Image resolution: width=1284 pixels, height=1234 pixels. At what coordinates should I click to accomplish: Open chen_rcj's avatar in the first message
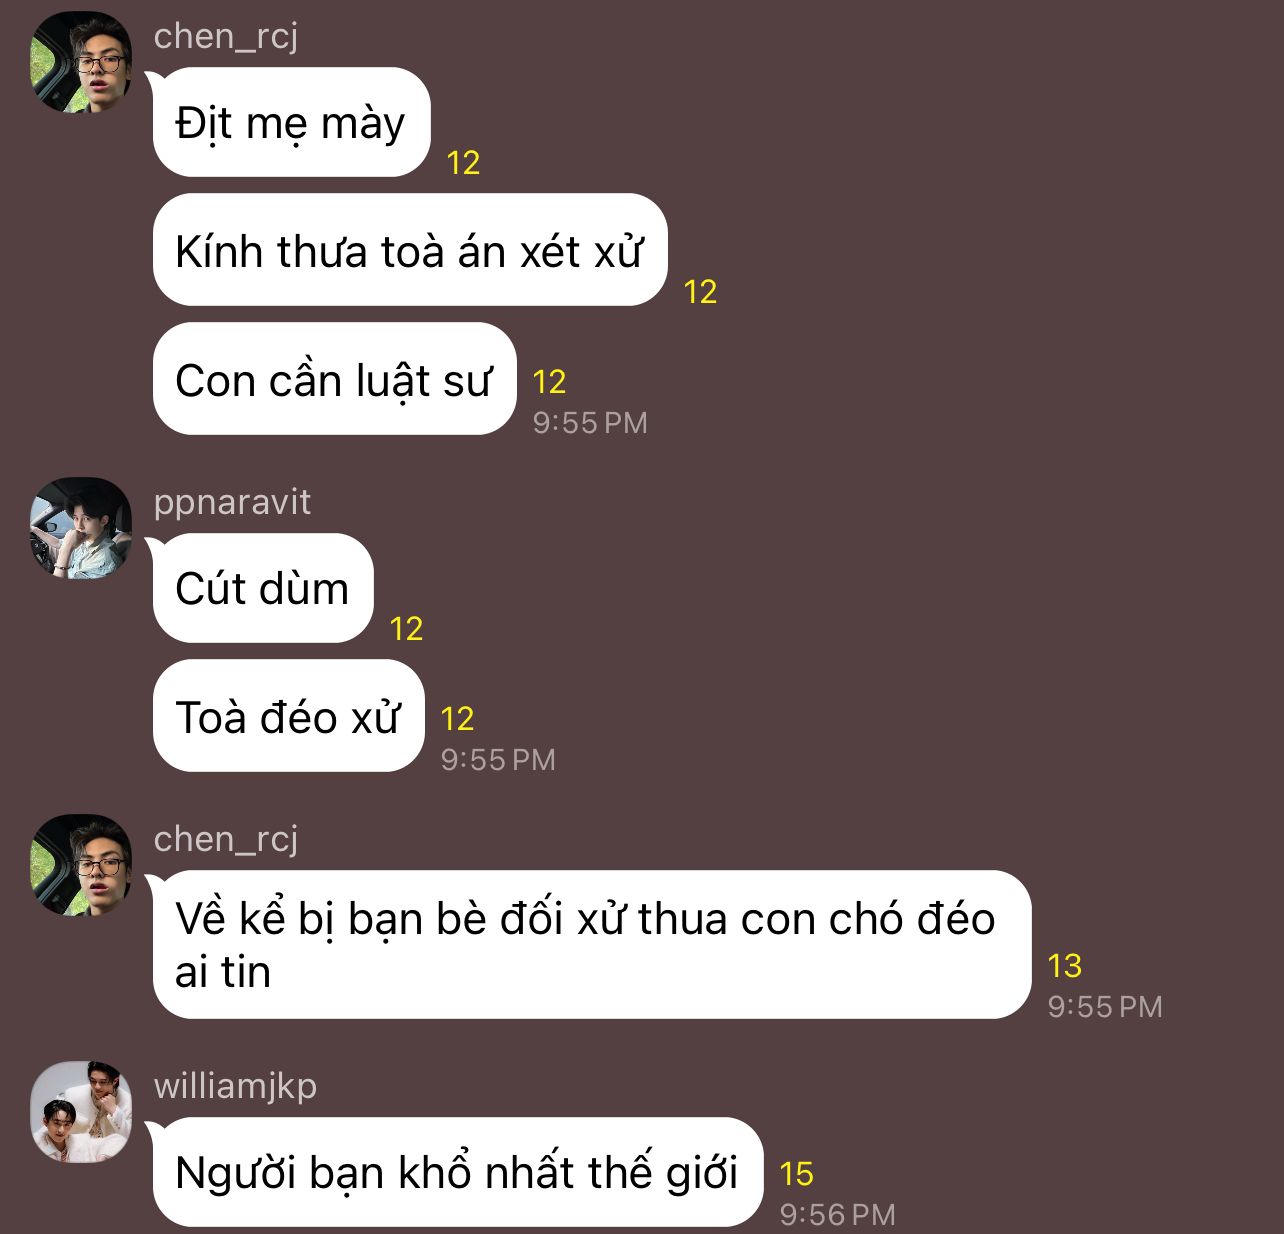[81, 62]
